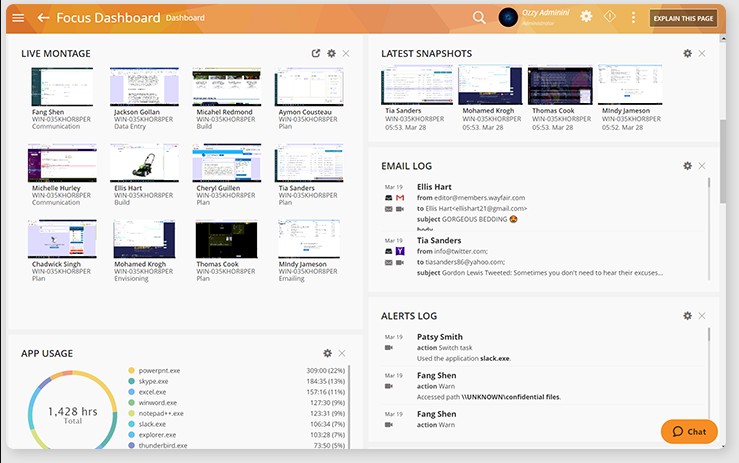Open App Usage widget settings gear

click(x=327, y=353)
